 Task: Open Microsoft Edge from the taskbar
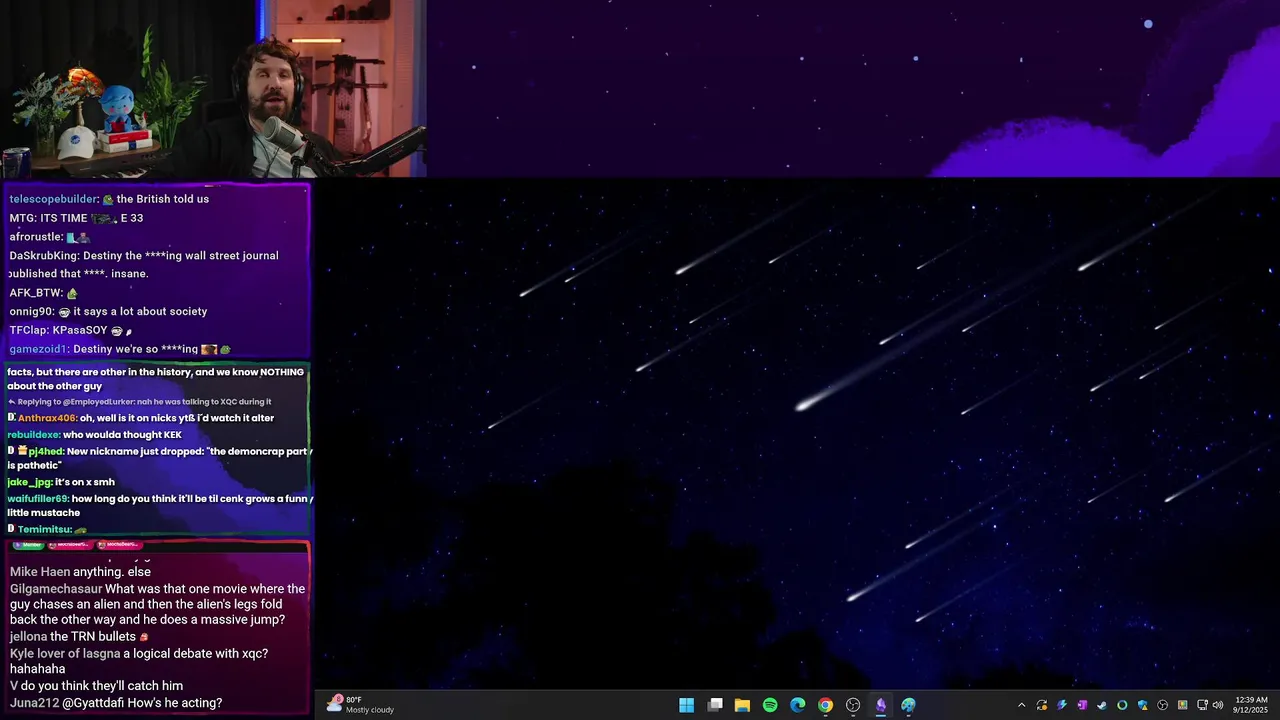point(797,705)
